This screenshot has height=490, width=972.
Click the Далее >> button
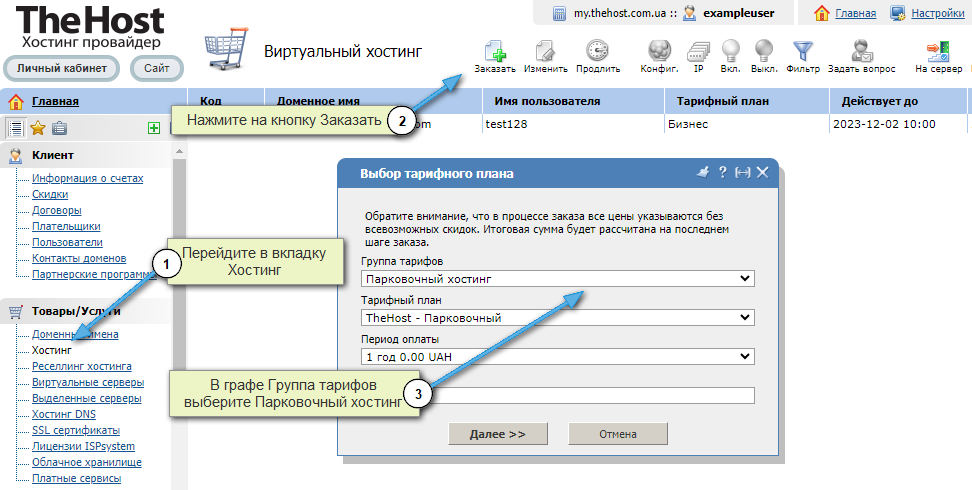pos(498,434)
